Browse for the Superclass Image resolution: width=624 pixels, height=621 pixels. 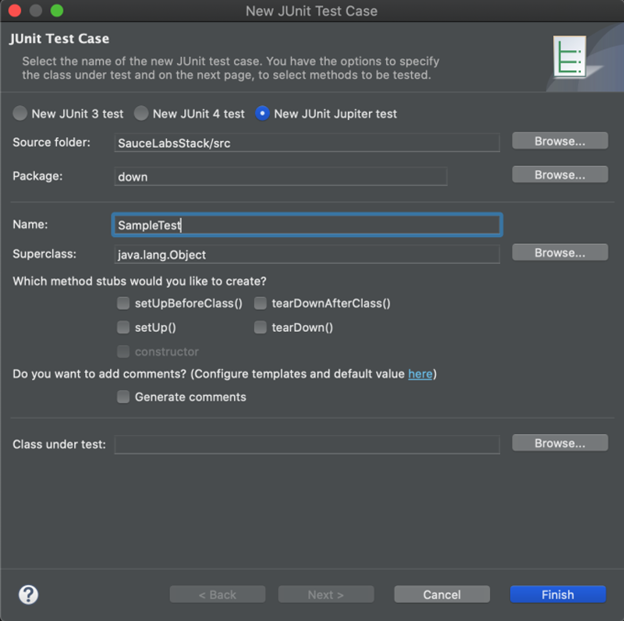(560, 253)
